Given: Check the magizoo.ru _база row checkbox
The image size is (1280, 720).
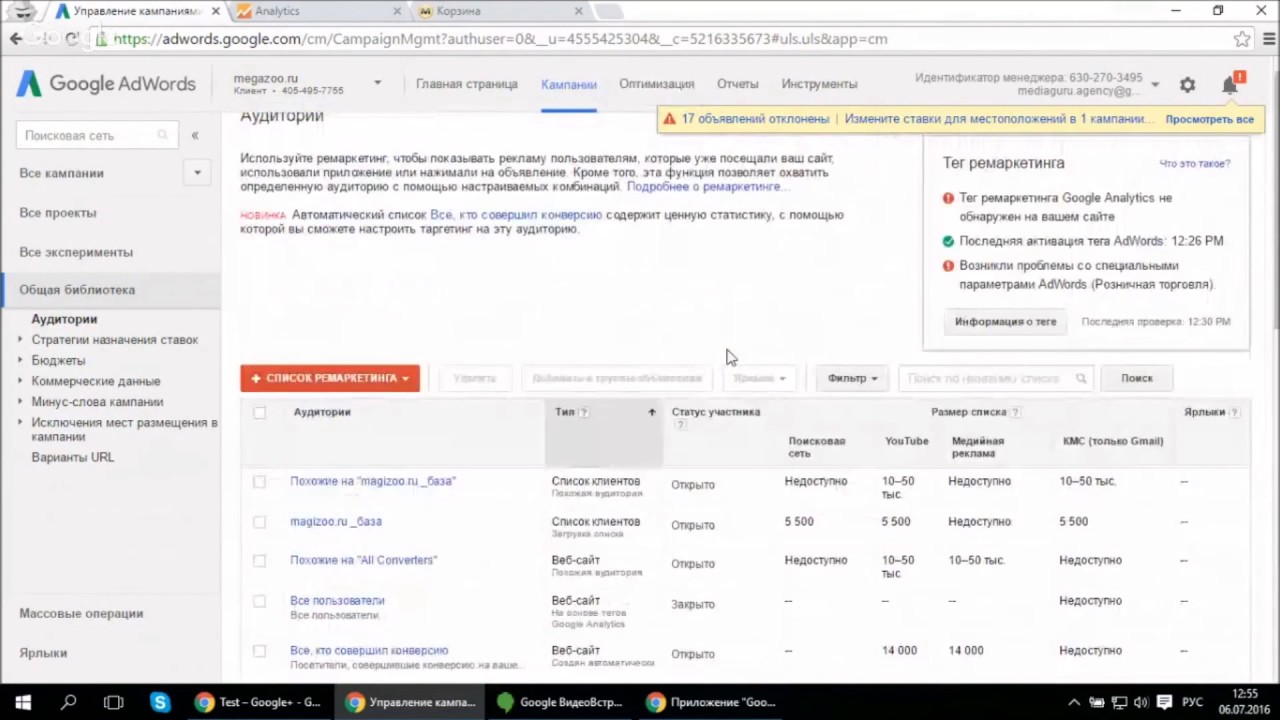Looking at the screenshot, I should point(260,521).
